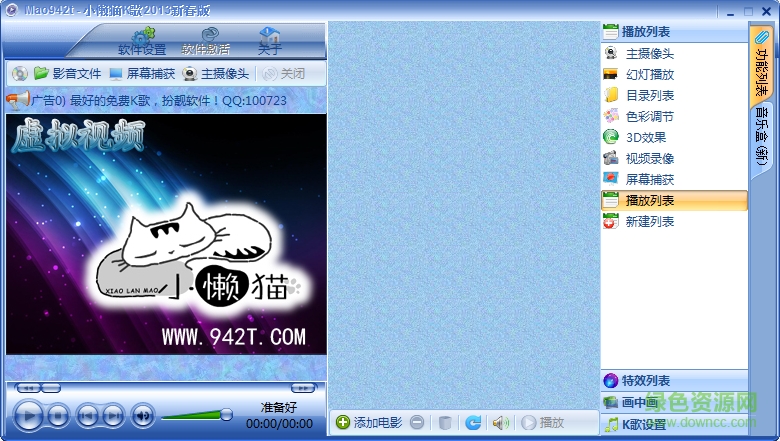The image size is (780, 441).
Task: Skip to the previous track
Action: [x=88, y=415]
